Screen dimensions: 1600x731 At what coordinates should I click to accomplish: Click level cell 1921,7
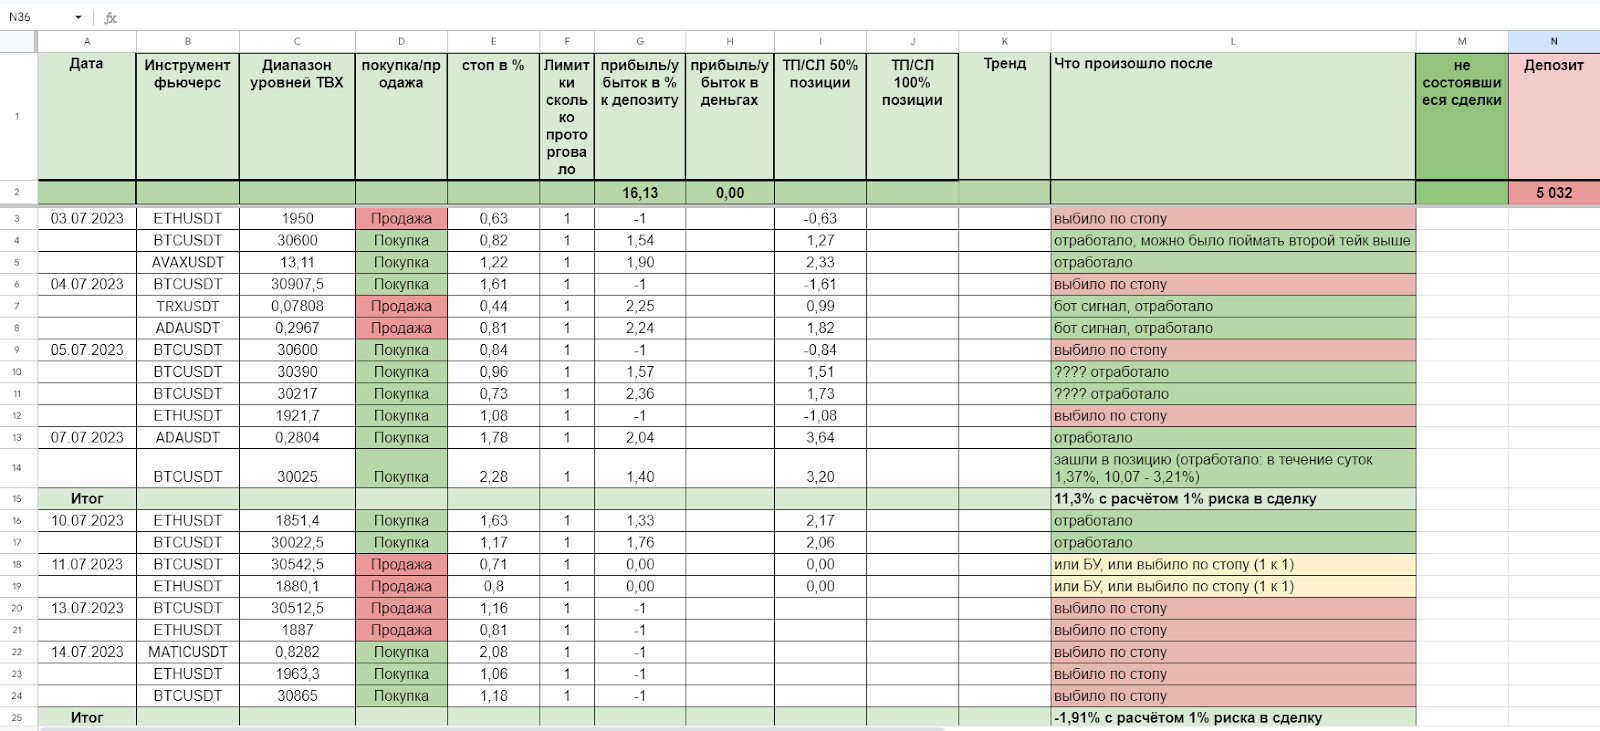297,416
